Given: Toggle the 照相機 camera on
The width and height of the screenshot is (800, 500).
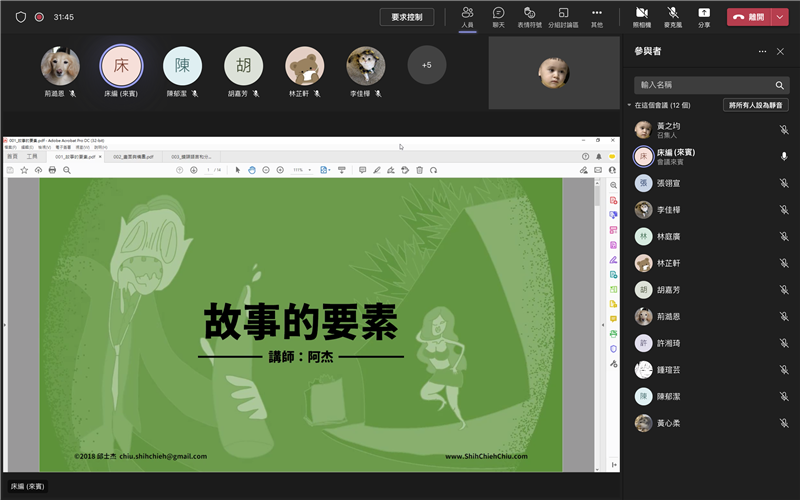Looking at the screenshot, I should pyautogui.click(x=641, y=16).
